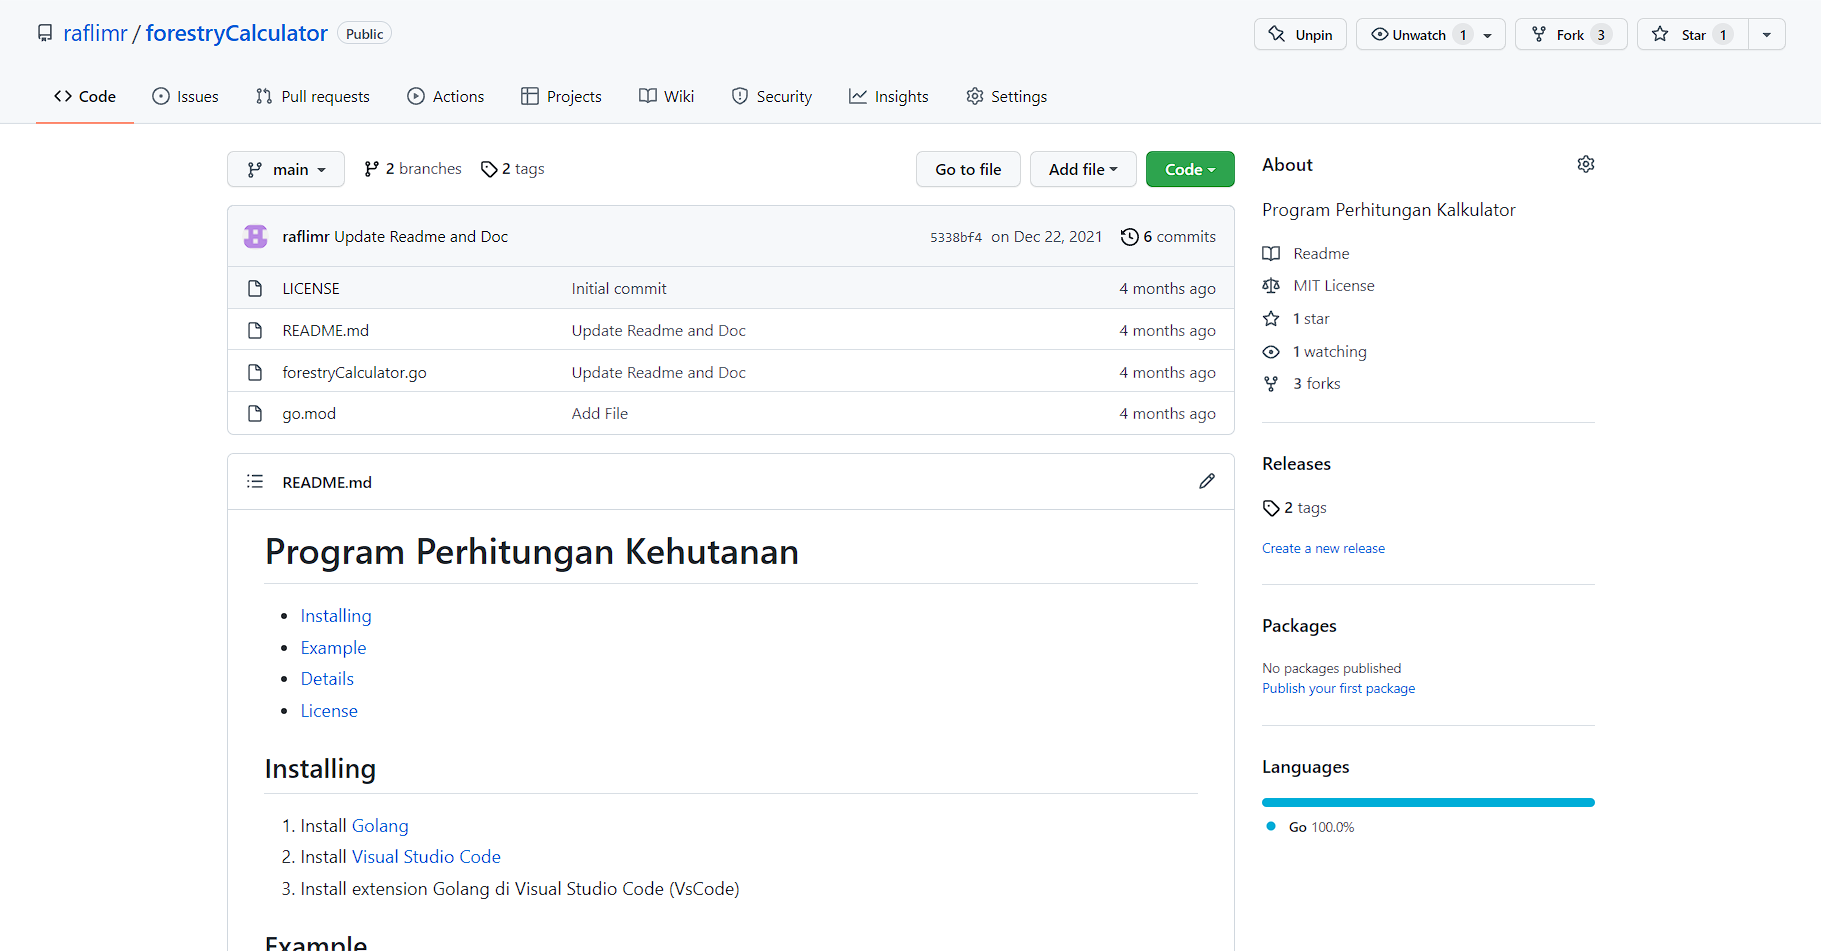Image resolution: width=1821 pixels, height=951 pixels.
Task: Jump to the License section link
Action: 329,711
